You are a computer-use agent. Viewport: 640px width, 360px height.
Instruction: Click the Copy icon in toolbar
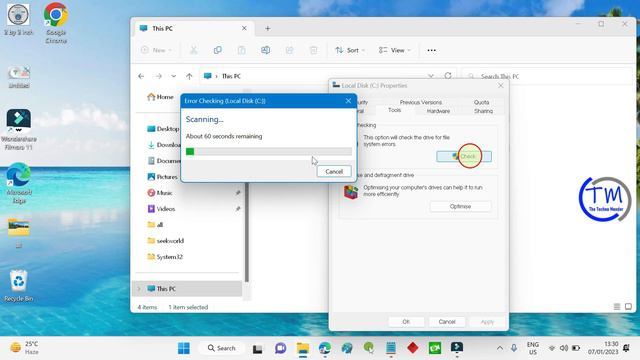(x=218, y=50)
